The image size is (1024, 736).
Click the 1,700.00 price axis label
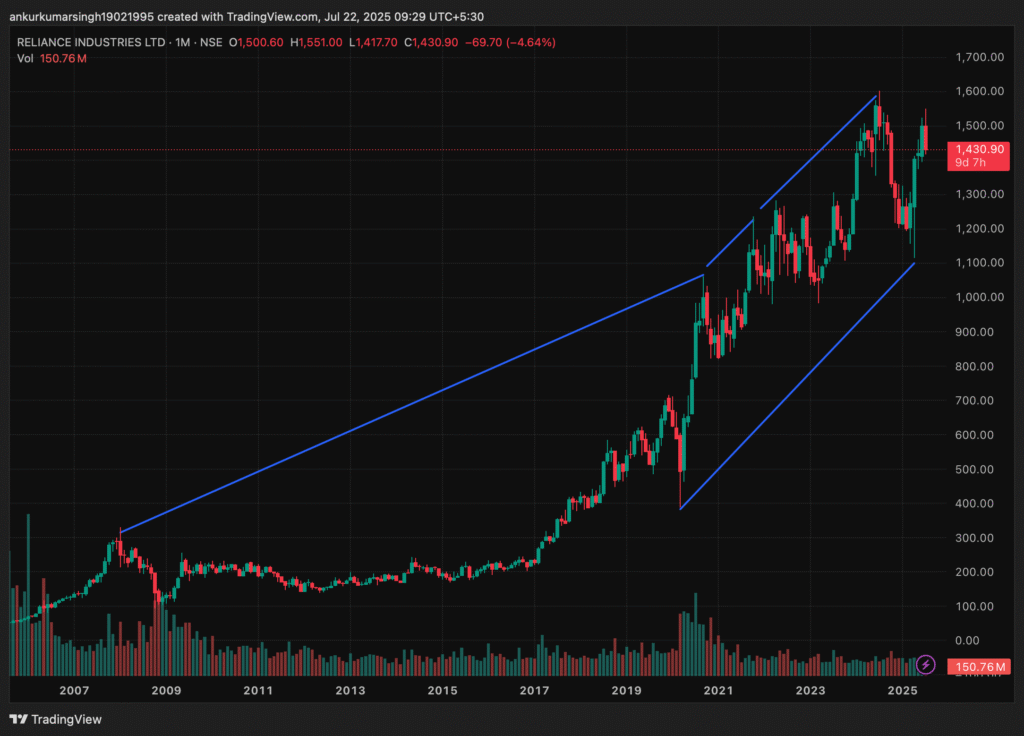(x=980, y=57)
